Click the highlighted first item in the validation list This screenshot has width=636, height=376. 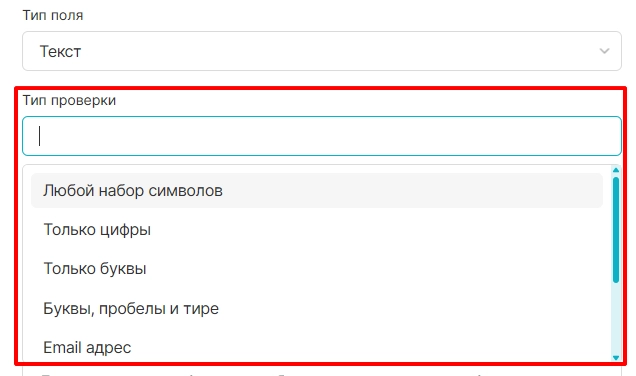coord(317,191)
